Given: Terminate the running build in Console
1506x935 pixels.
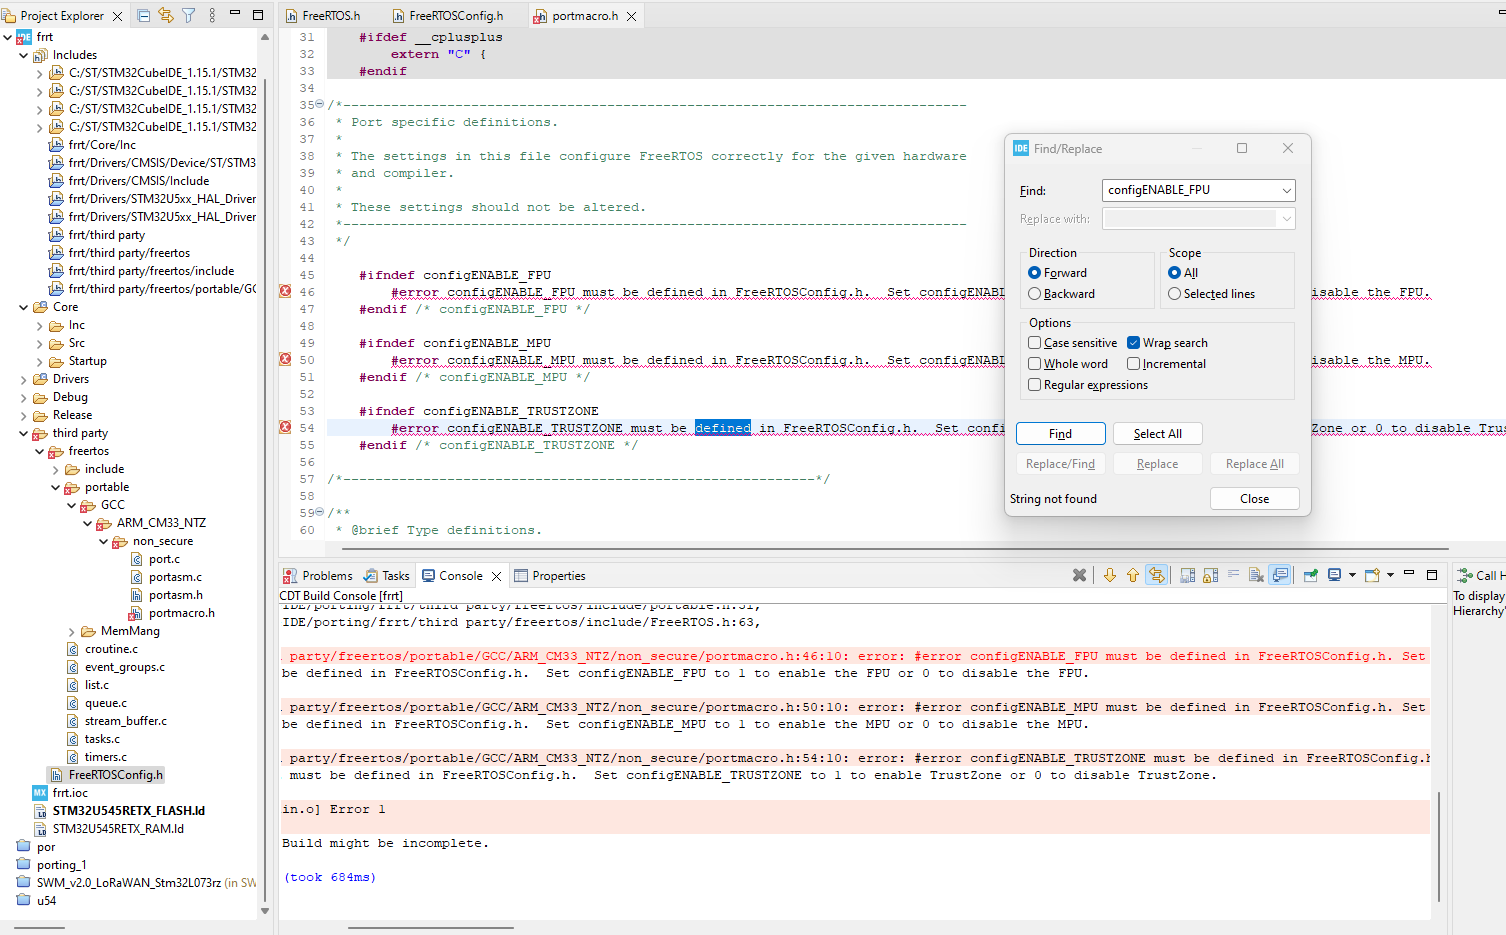Looking at the screenshot, I should click(x=1078, y=575).
